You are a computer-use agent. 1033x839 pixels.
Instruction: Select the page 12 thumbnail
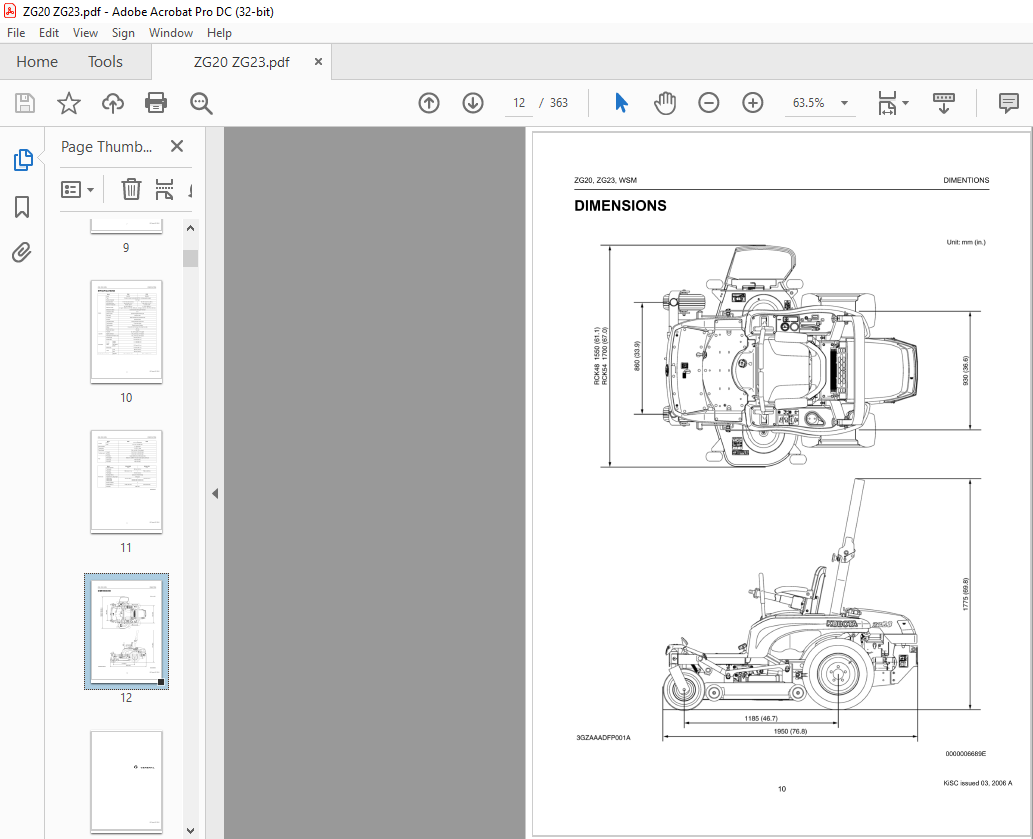(126, 632)
